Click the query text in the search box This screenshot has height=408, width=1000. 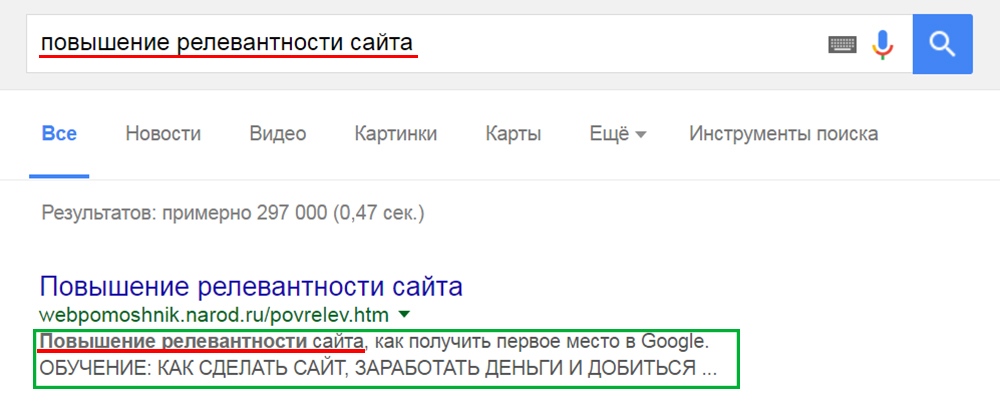[226, 43]
